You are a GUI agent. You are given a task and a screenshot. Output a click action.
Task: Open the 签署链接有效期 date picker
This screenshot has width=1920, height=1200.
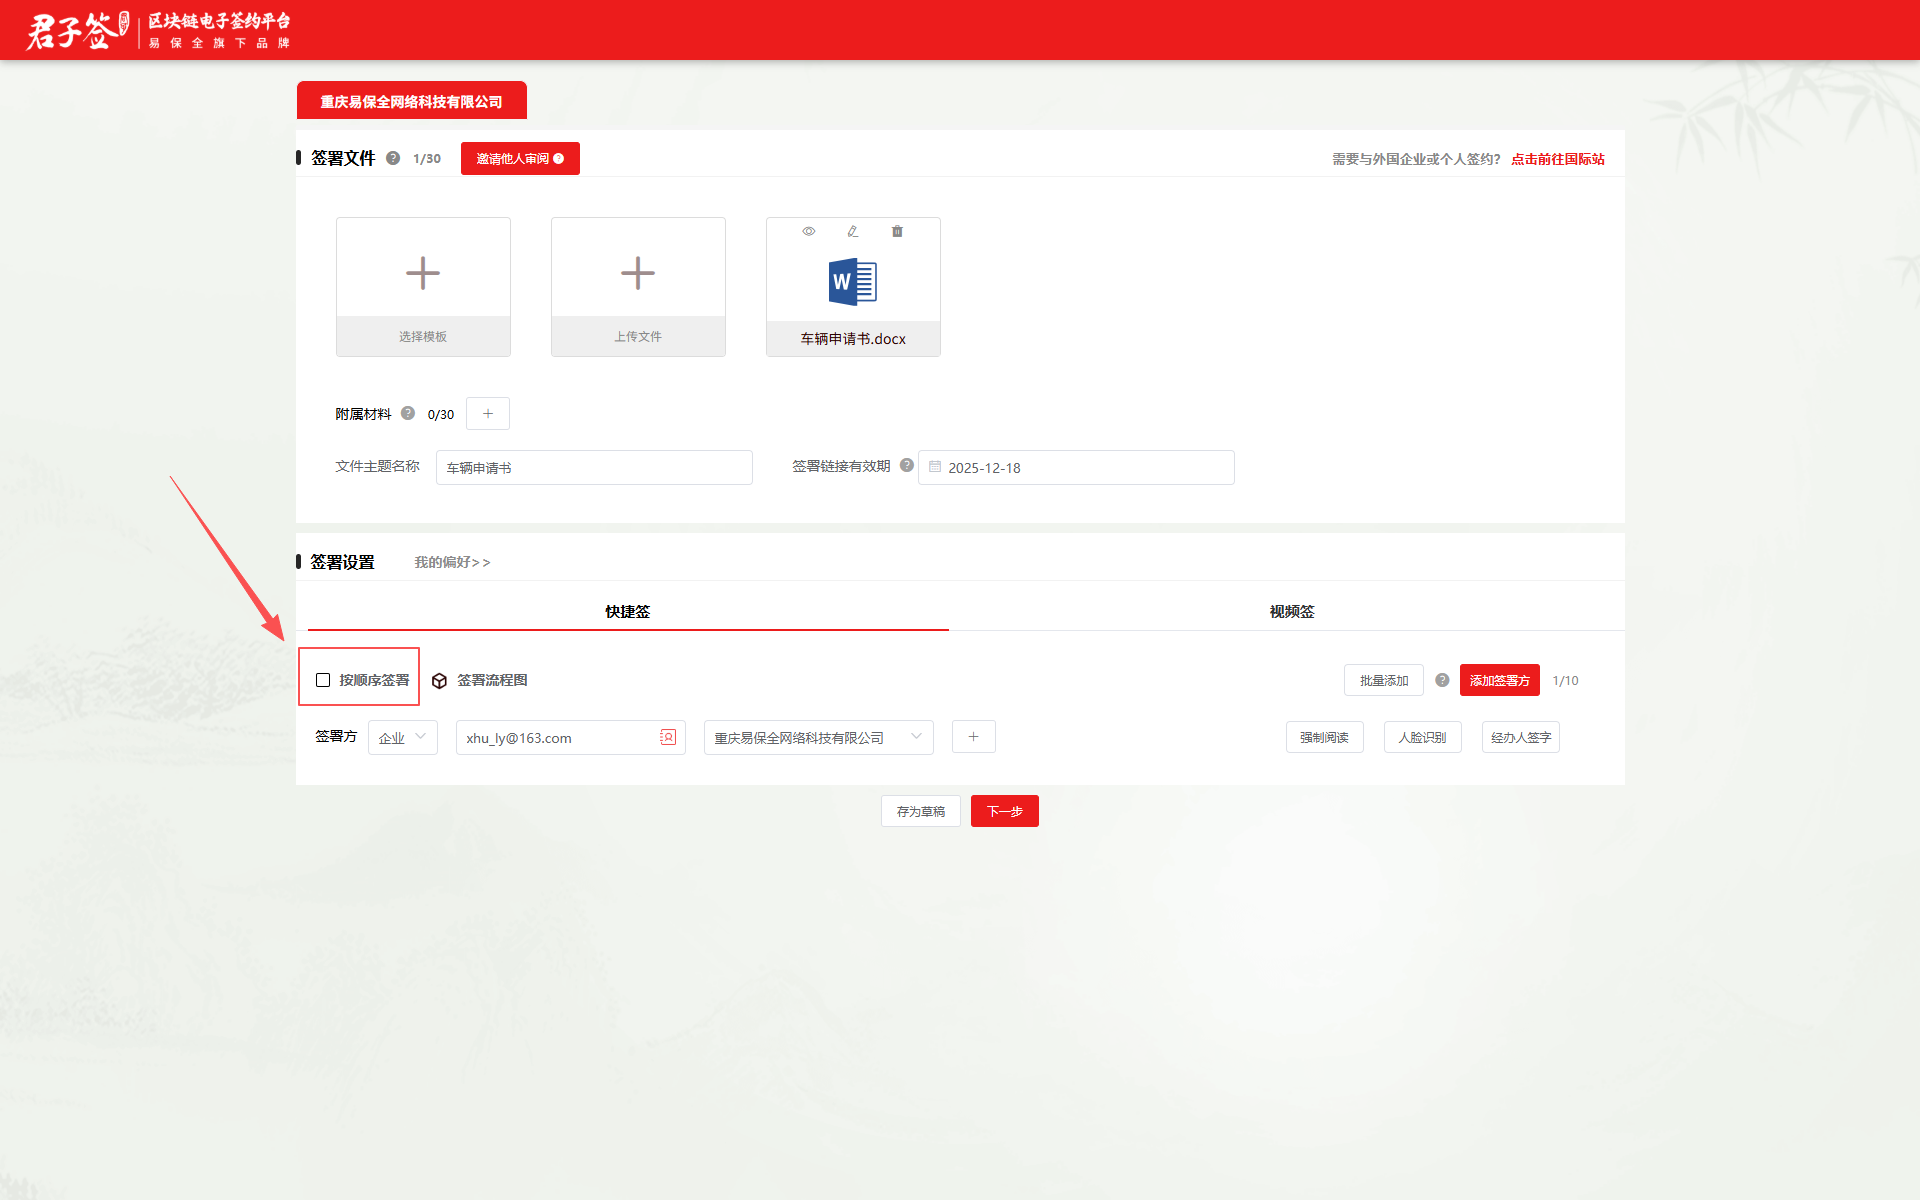click(1076, 467)
